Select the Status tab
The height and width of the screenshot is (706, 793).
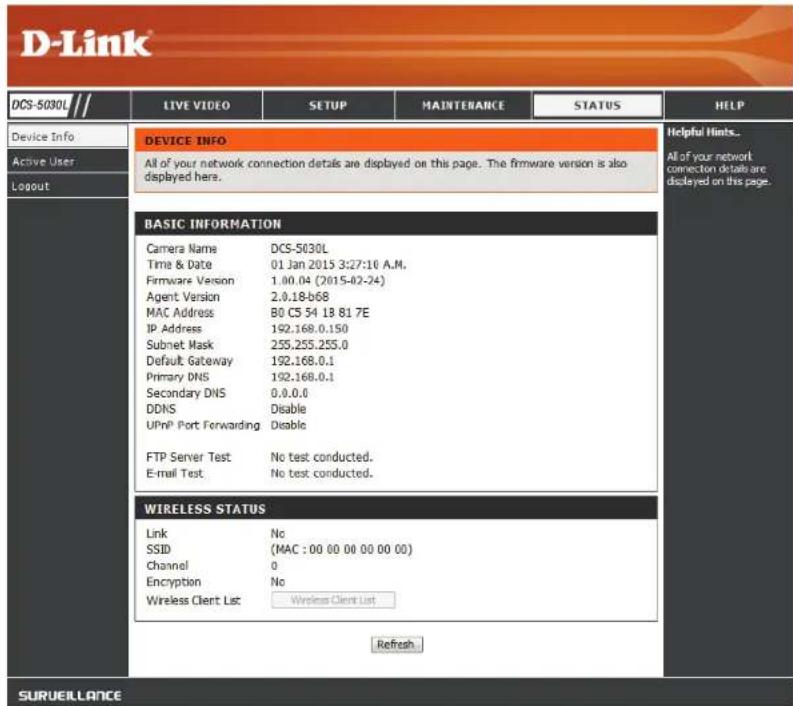[597, 106]
